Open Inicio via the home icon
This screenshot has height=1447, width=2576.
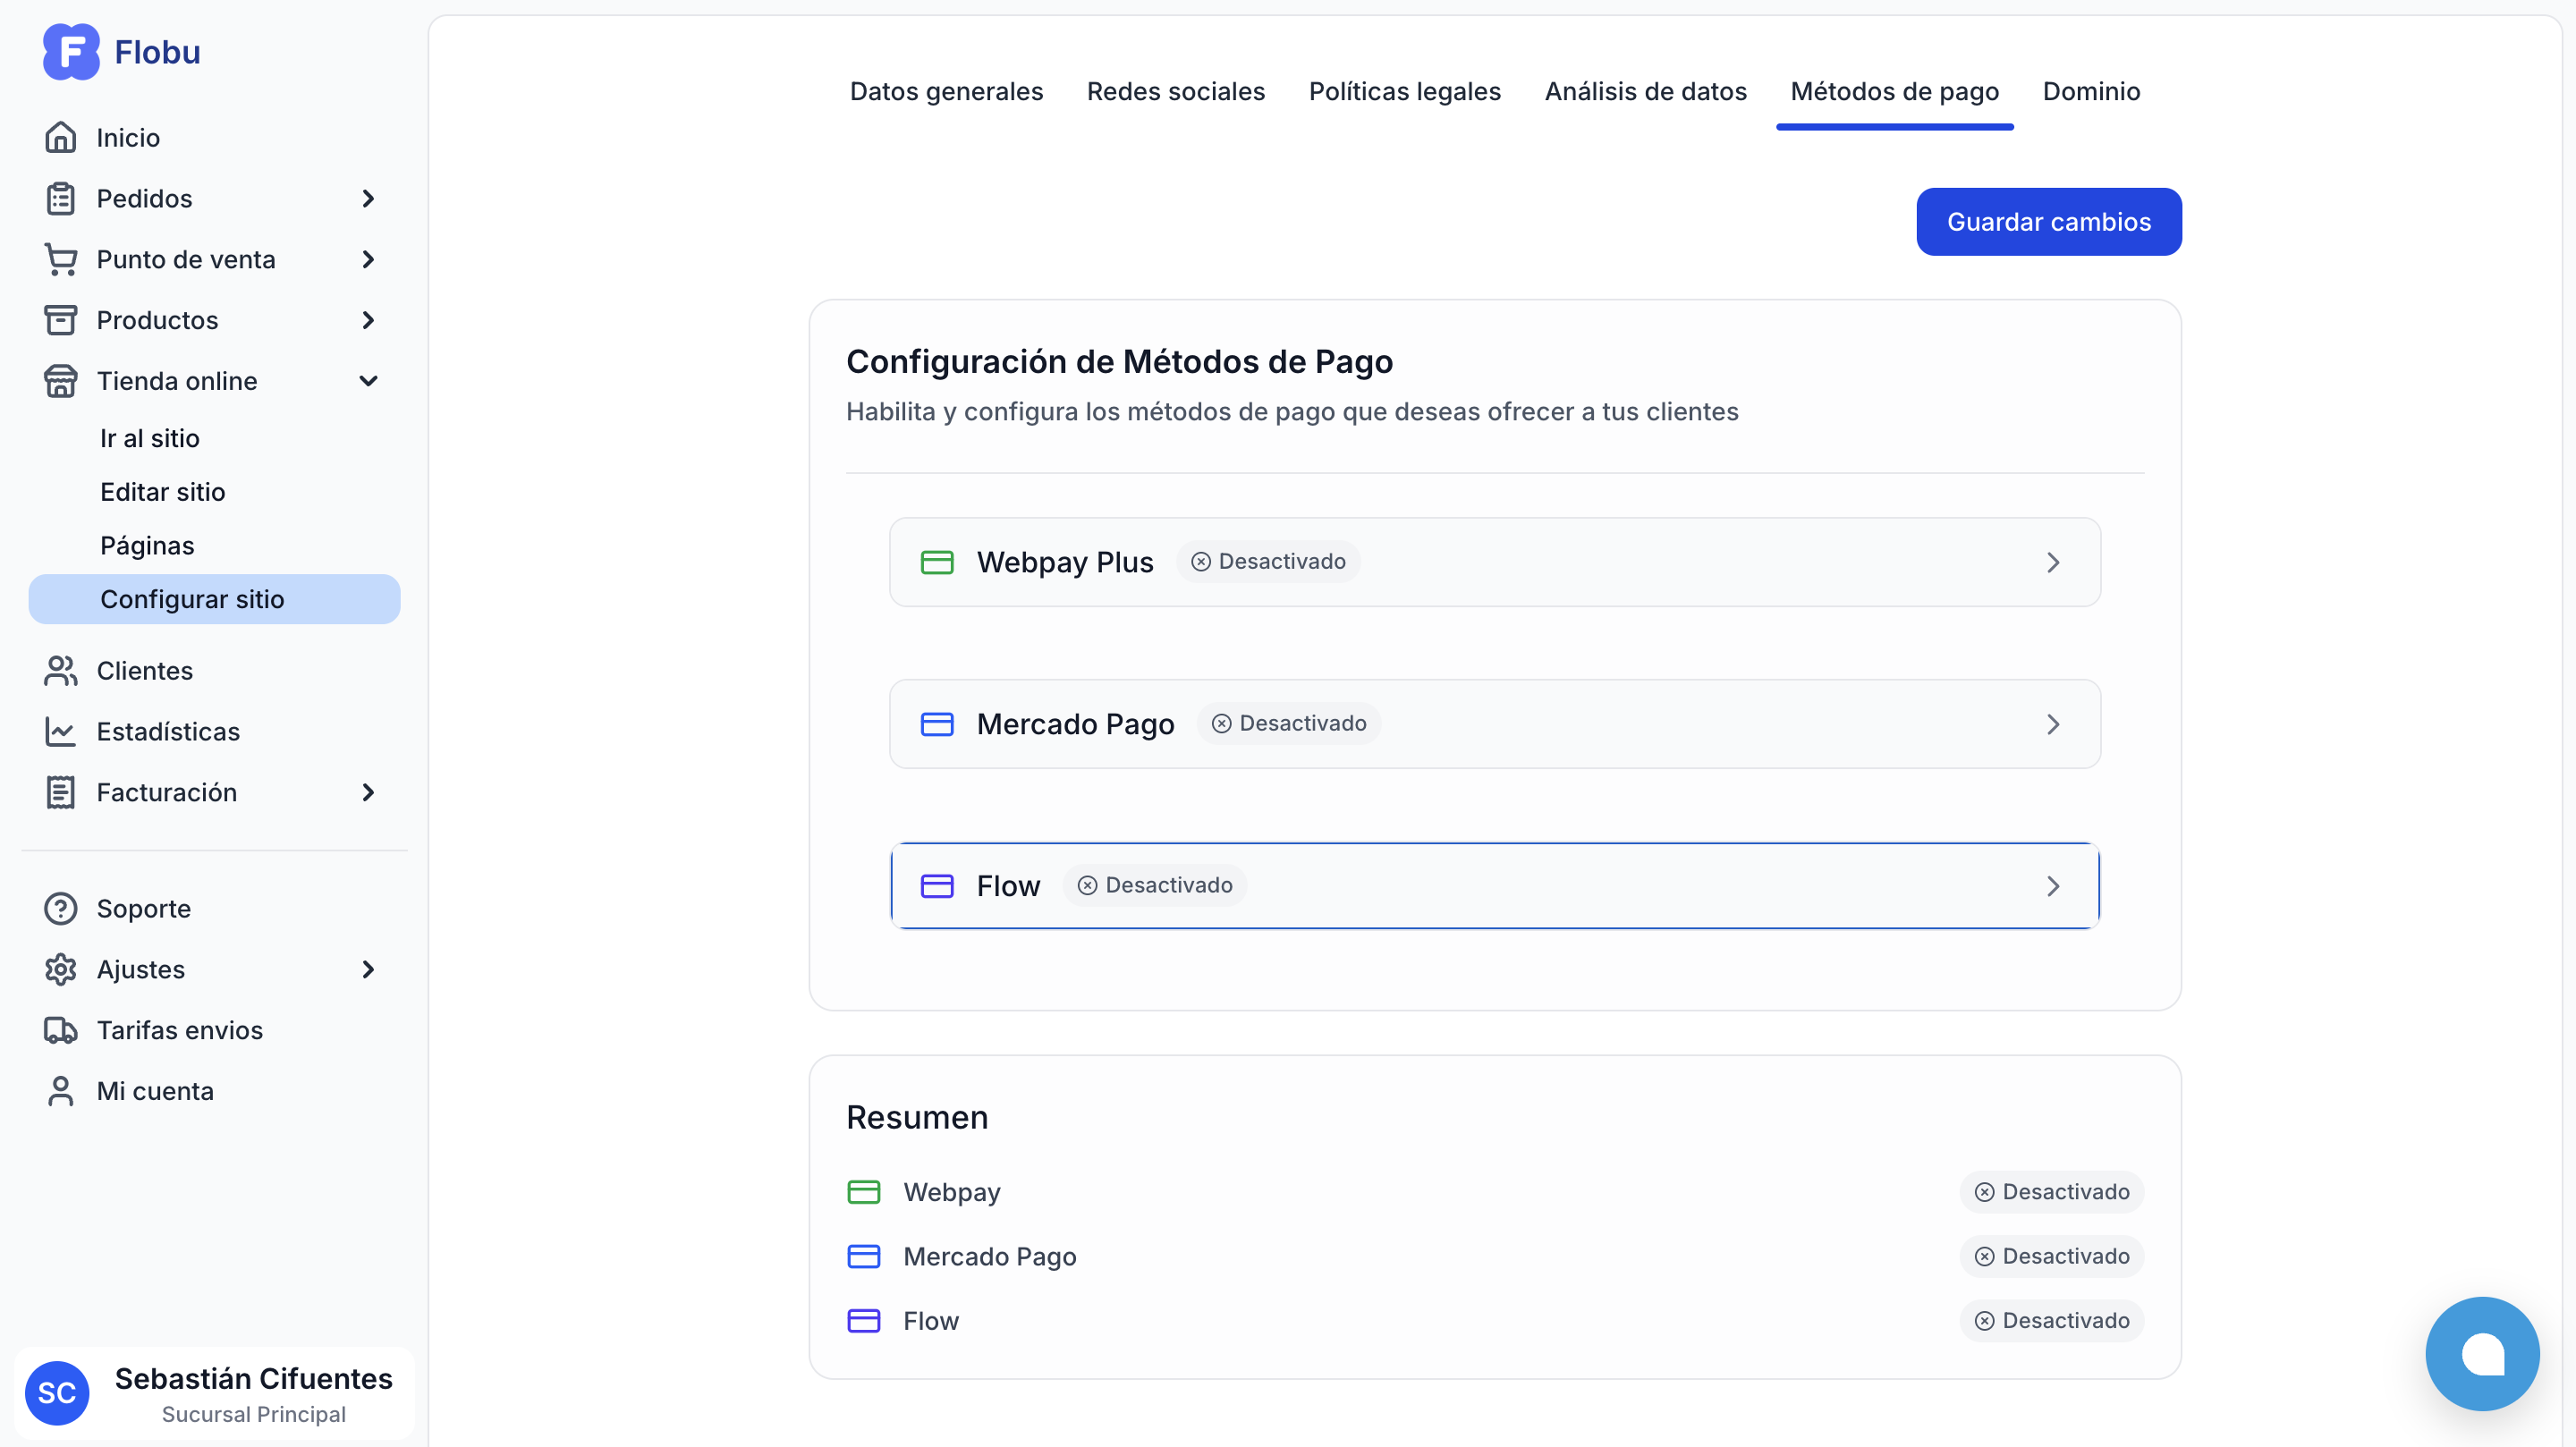(60, 137)
